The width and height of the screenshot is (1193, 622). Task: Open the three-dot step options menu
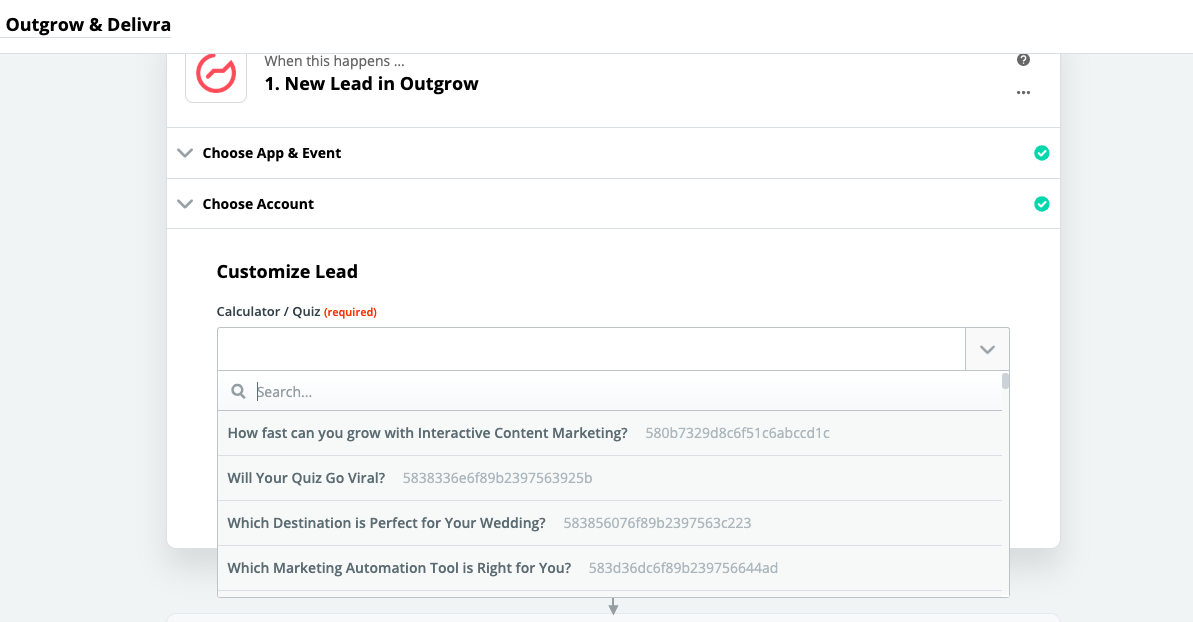1023,93
